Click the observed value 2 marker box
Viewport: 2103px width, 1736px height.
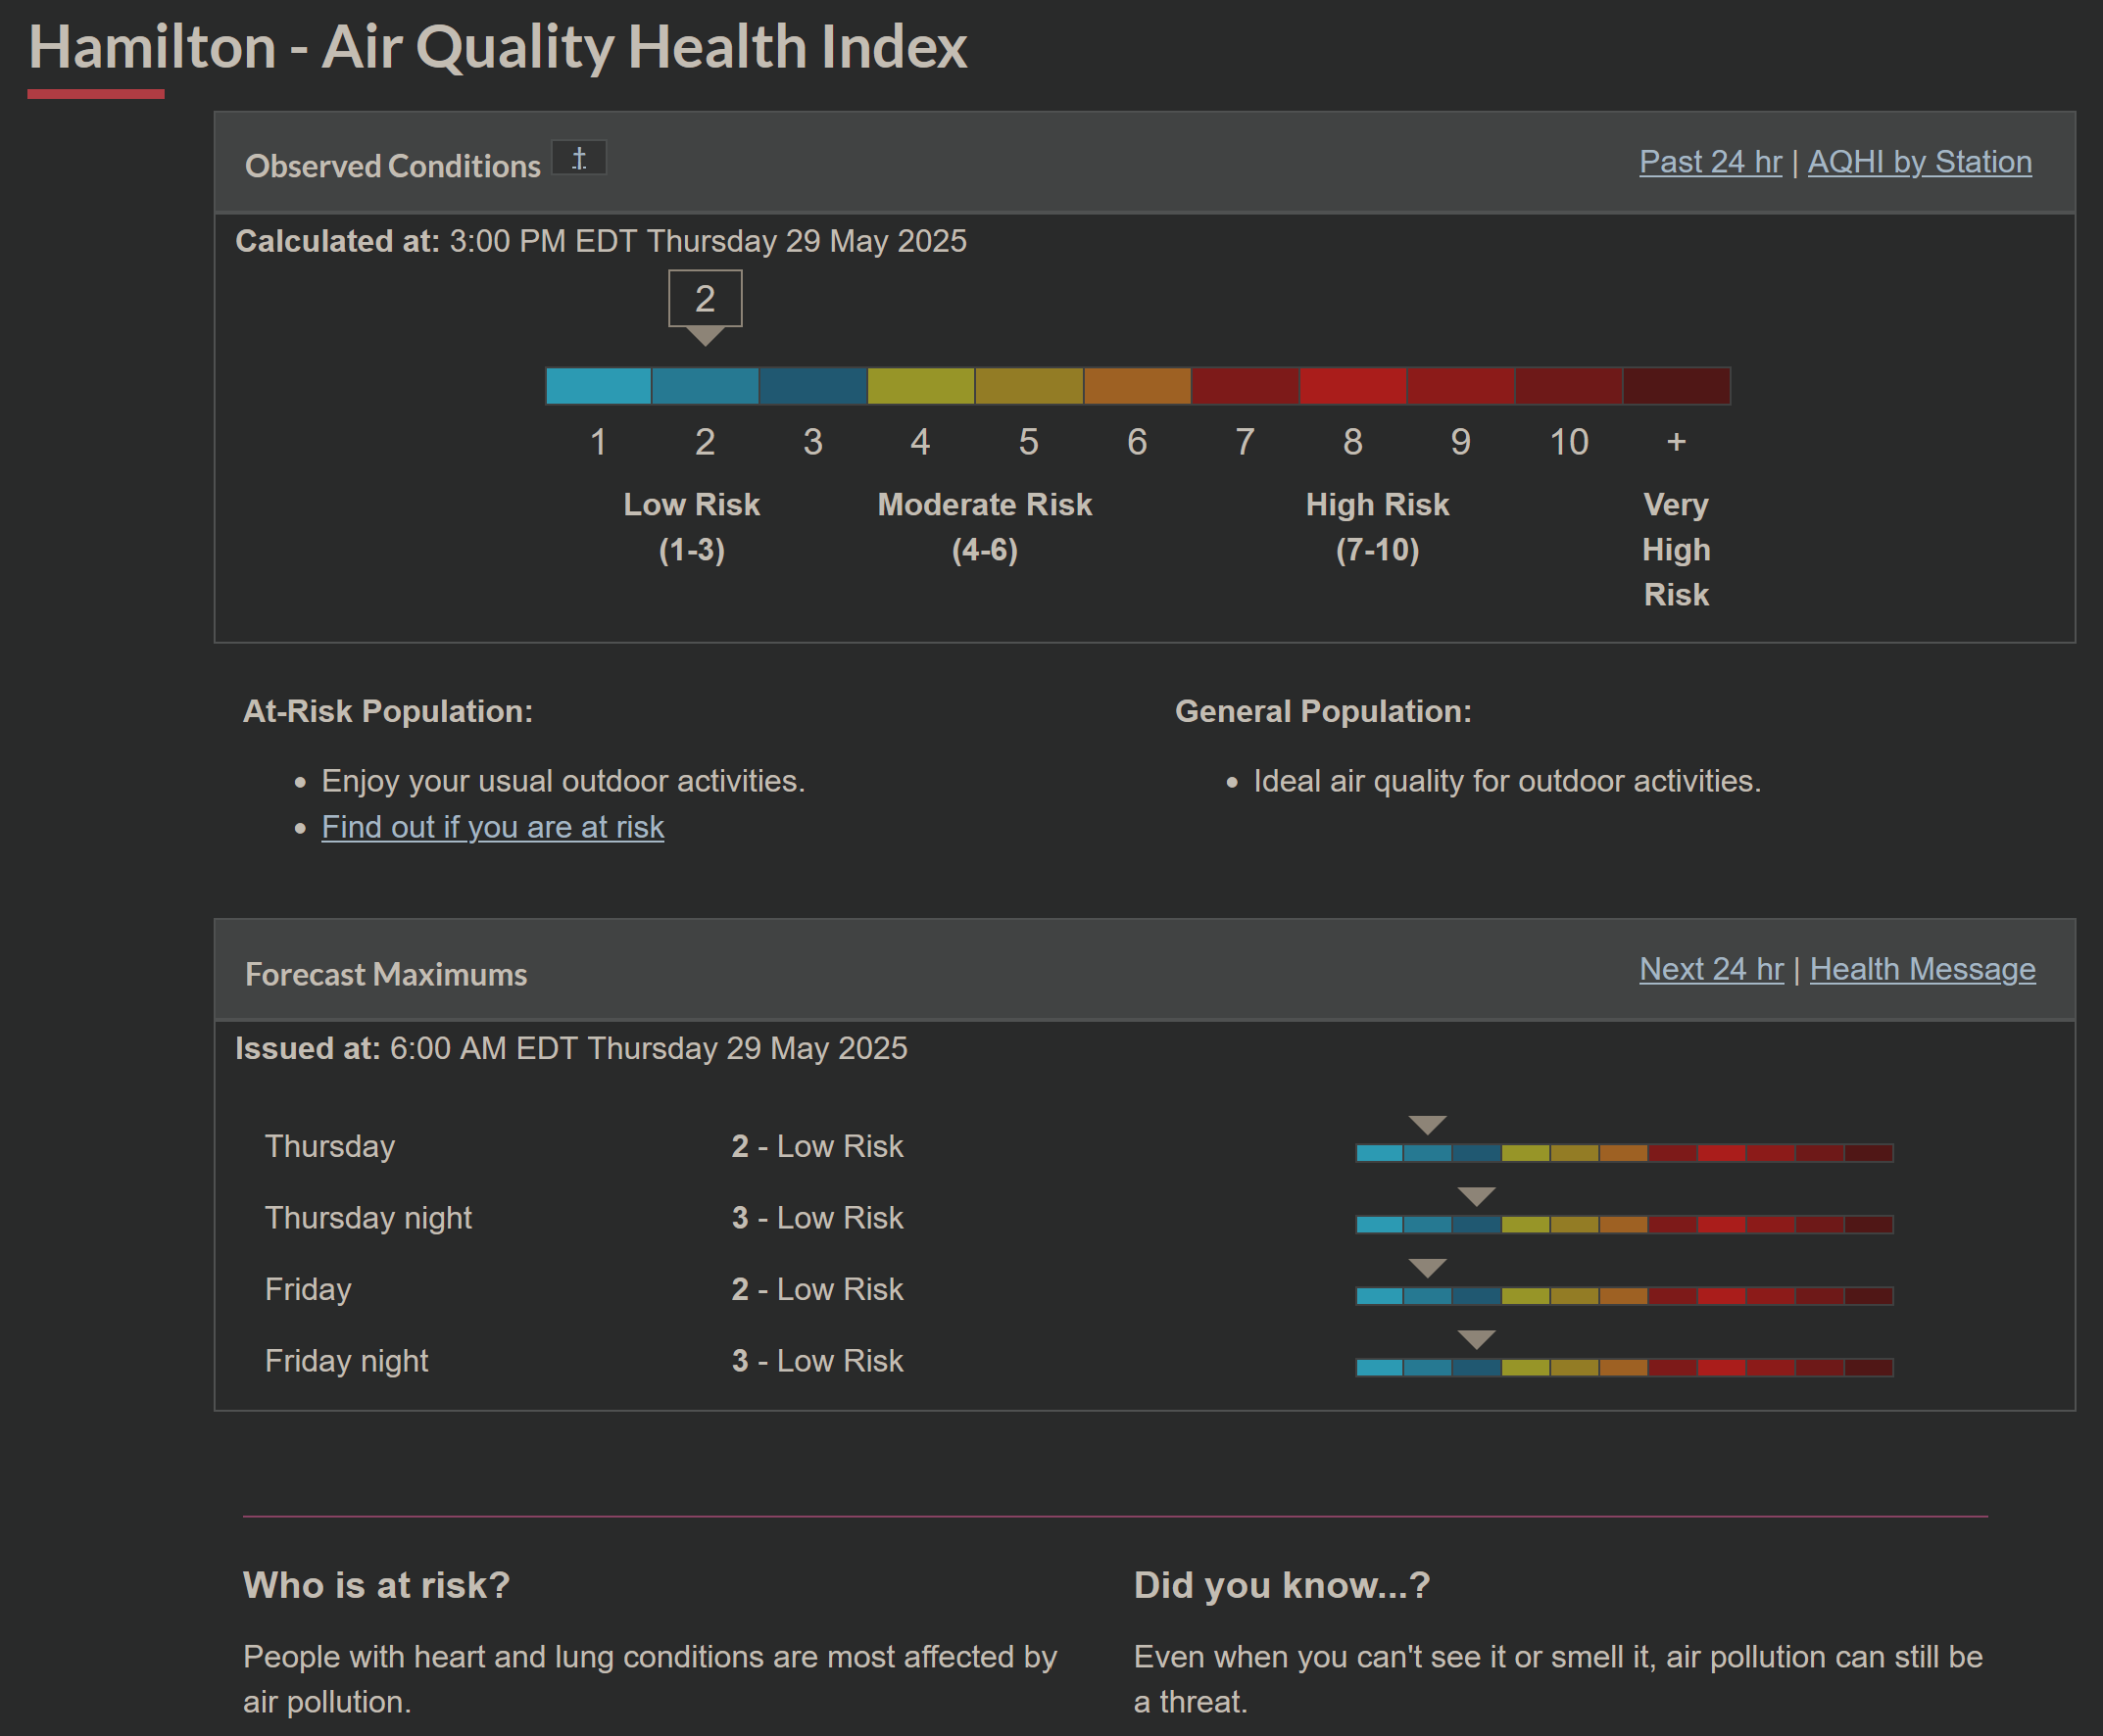[705, 299]
